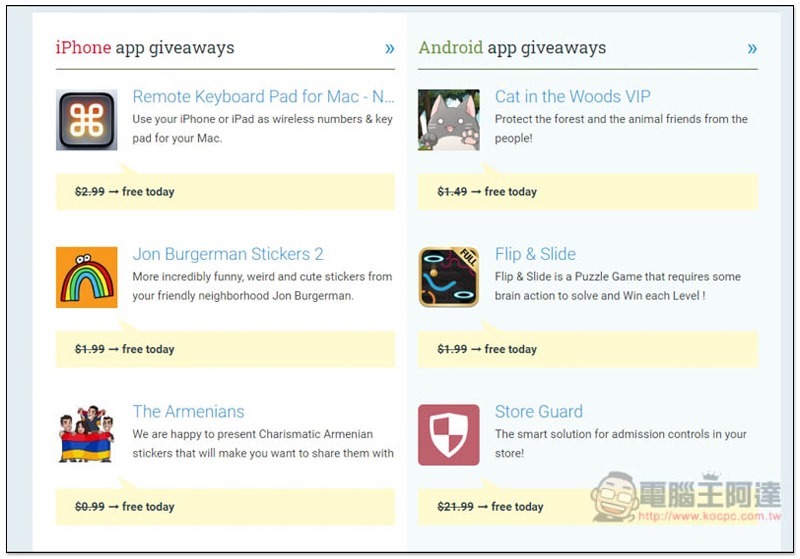
Task: Click the Store Guard shield icon
Action: coord(448,435)
